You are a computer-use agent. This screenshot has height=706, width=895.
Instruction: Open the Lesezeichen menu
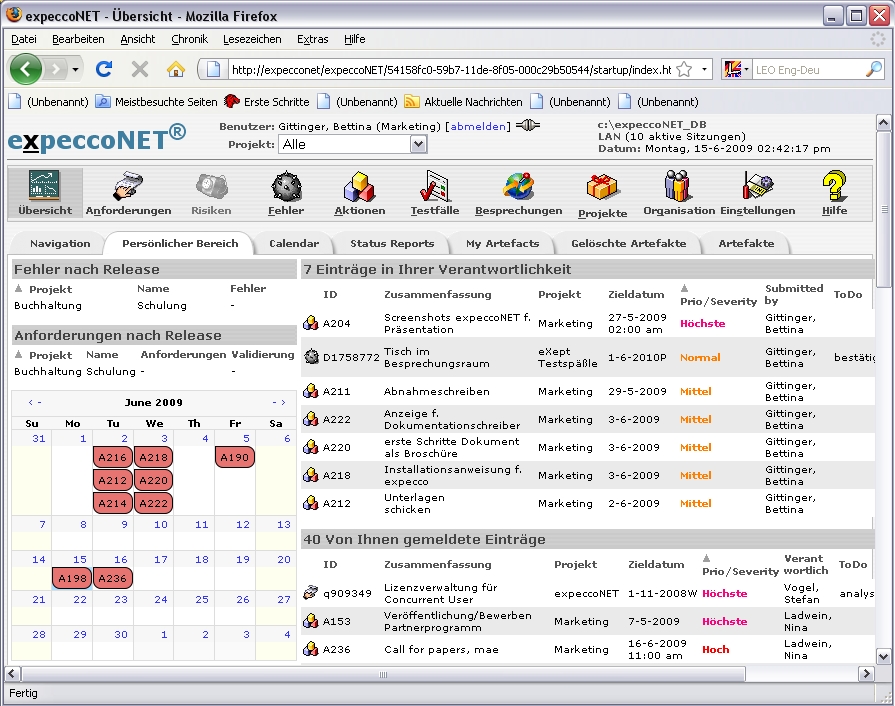pos(252,39)
